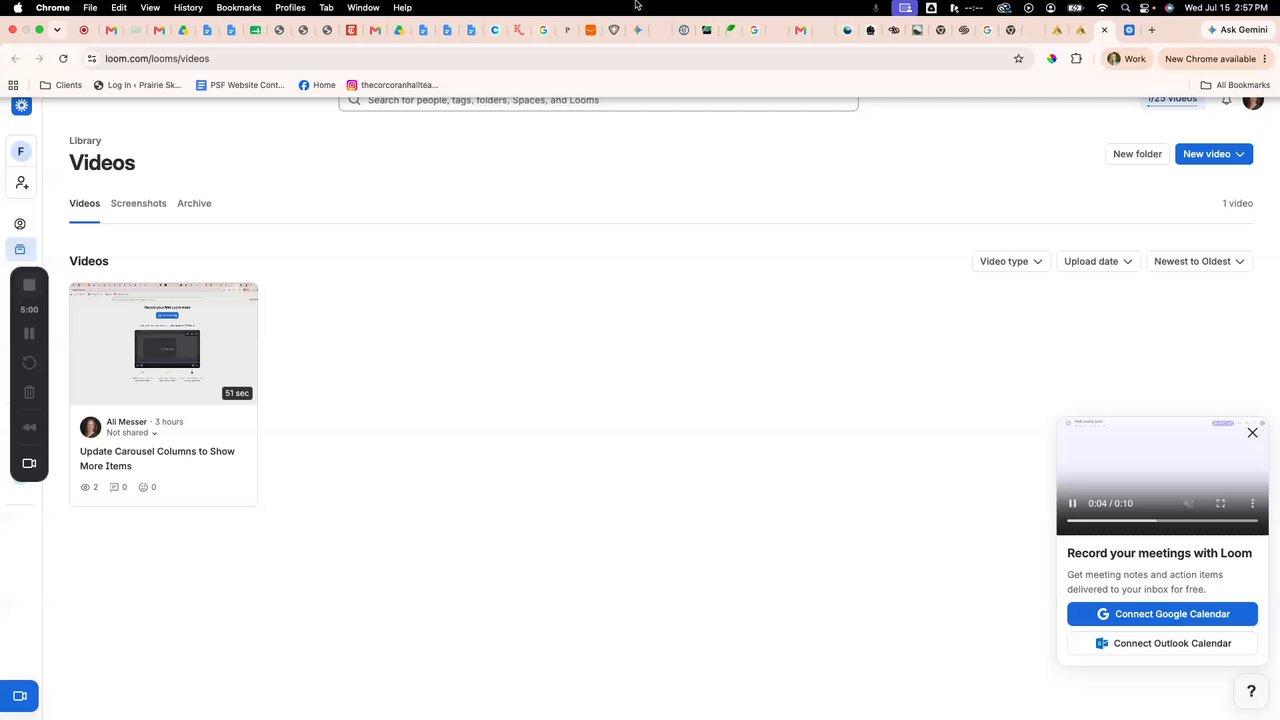Switch to the Archive tab
The width and height of the screenshot is (1280, 720).
[x=194, y=204]
